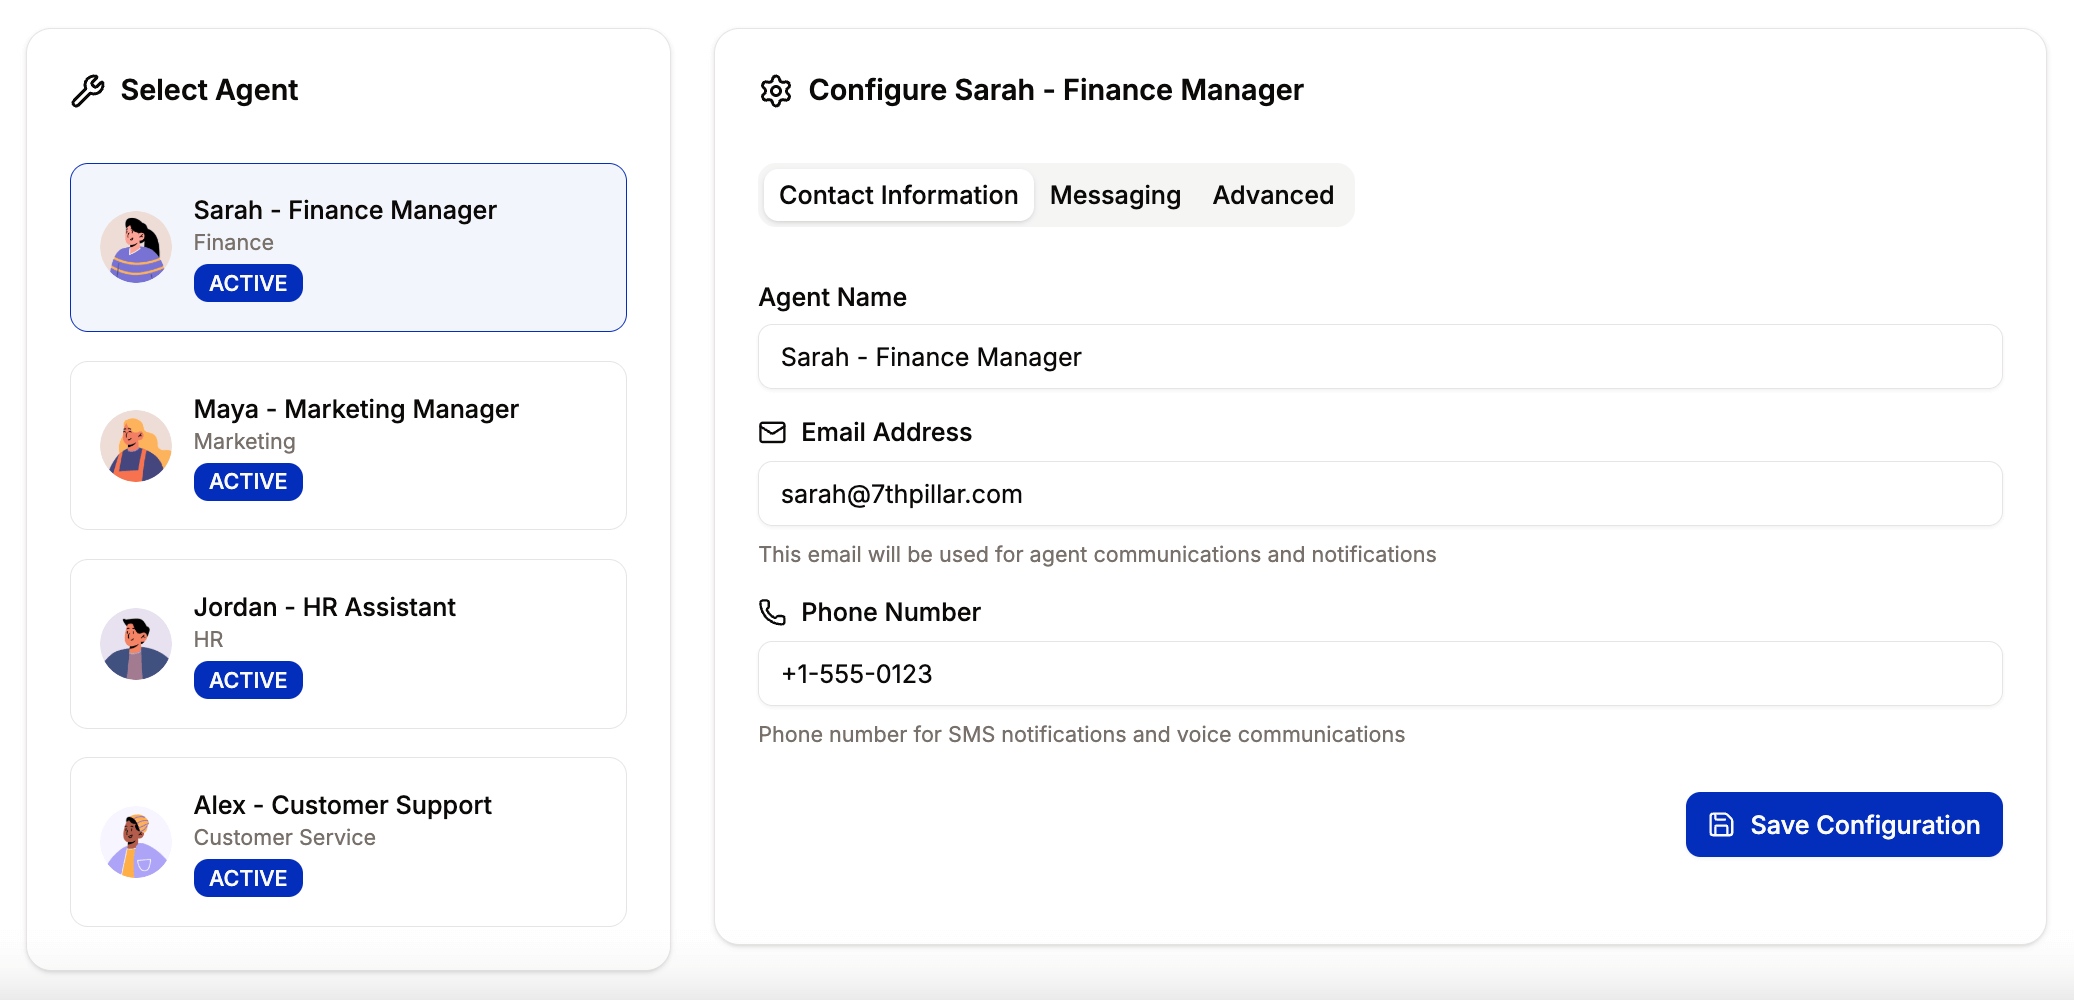
Task: Toggle the ACTIVE badge on Alex's card
Action: pyautogui.click(x=247, y=877)
